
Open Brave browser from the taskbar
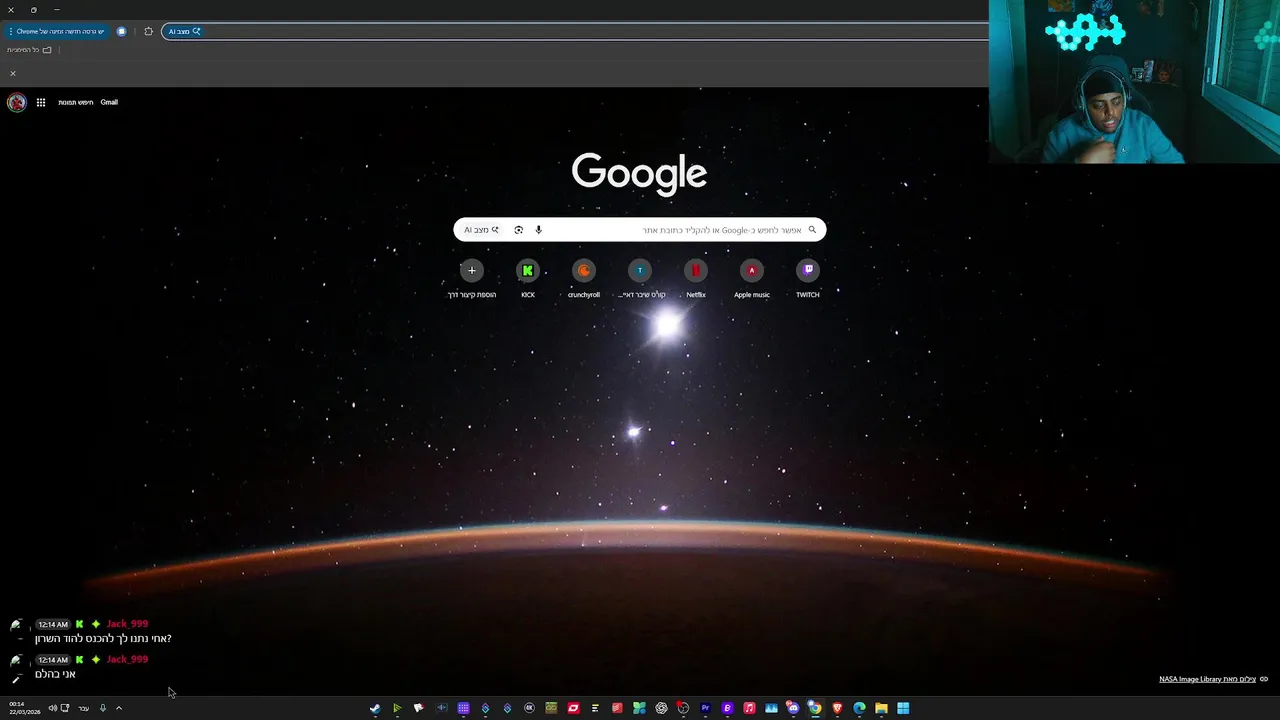click(837, 708)
